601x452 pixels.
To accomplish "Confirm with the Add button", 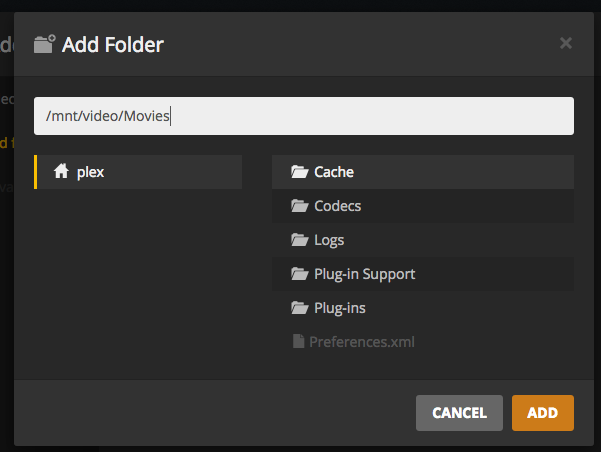I will click(x=542, y=413).
